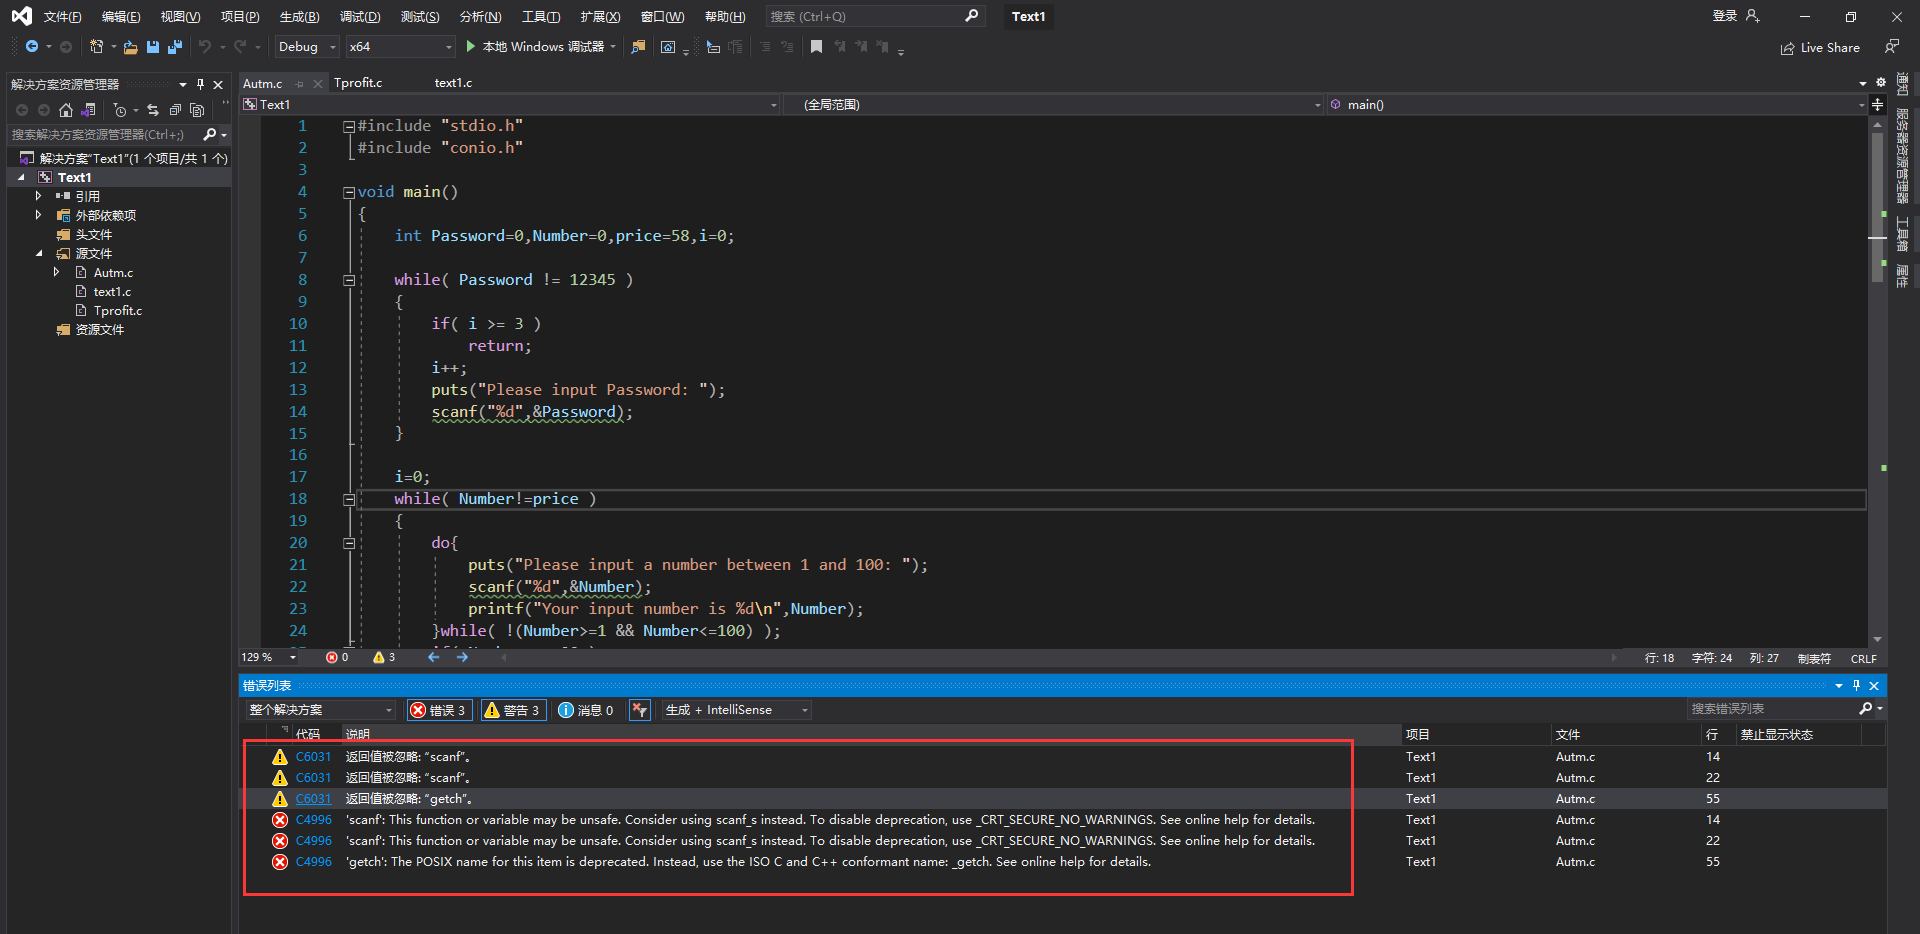Click C4996 link for getch error

coord(313,862)
